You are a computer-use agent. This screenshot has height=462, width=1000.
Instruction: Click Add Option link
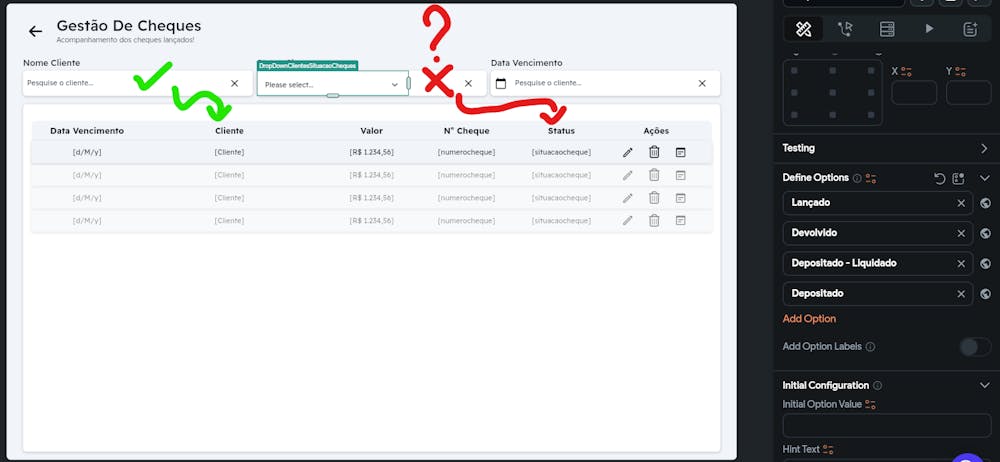tap(809, 318)
